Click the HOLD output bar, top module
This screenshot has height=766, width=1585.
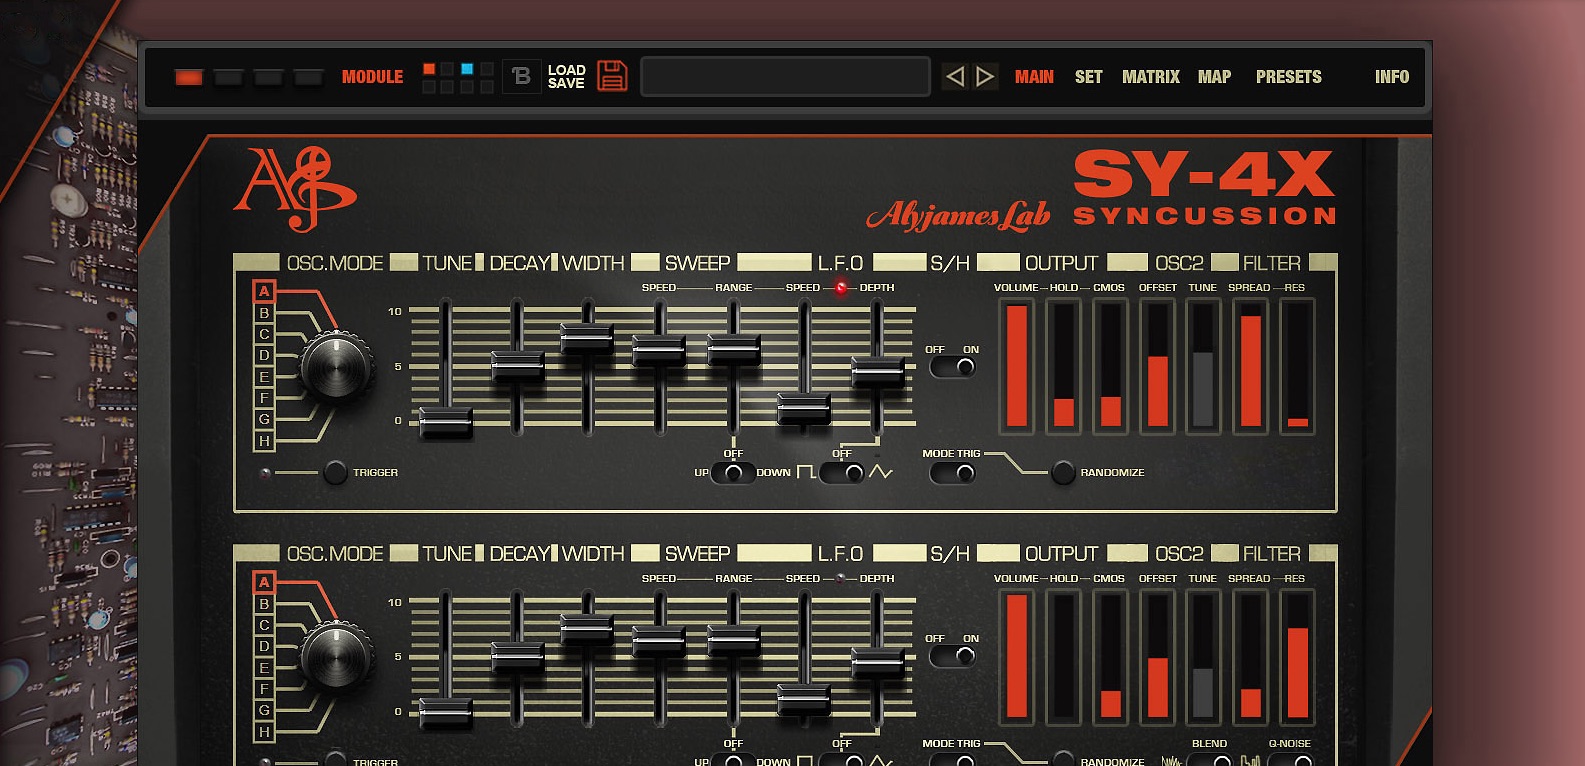tap(1063, 366)
